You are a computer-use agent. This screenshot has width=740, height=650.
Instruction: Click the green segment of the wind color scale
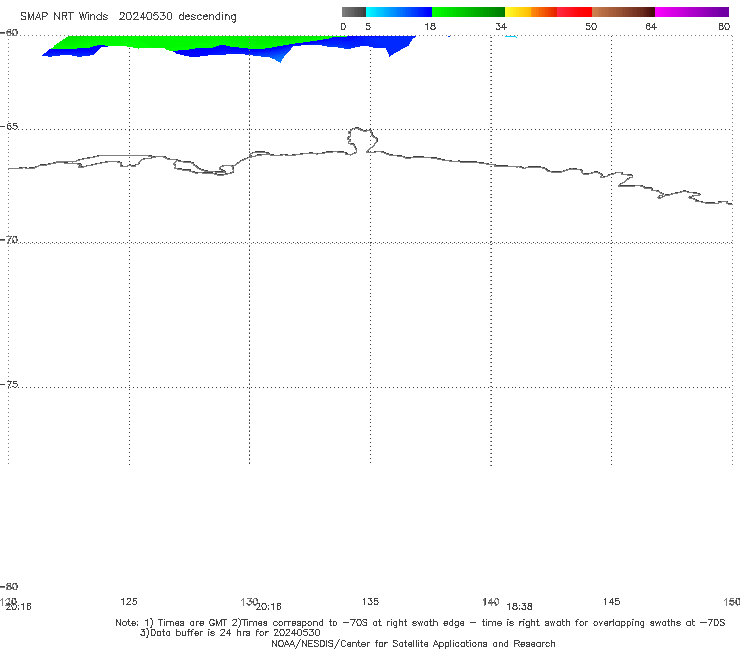pos(468,12)
